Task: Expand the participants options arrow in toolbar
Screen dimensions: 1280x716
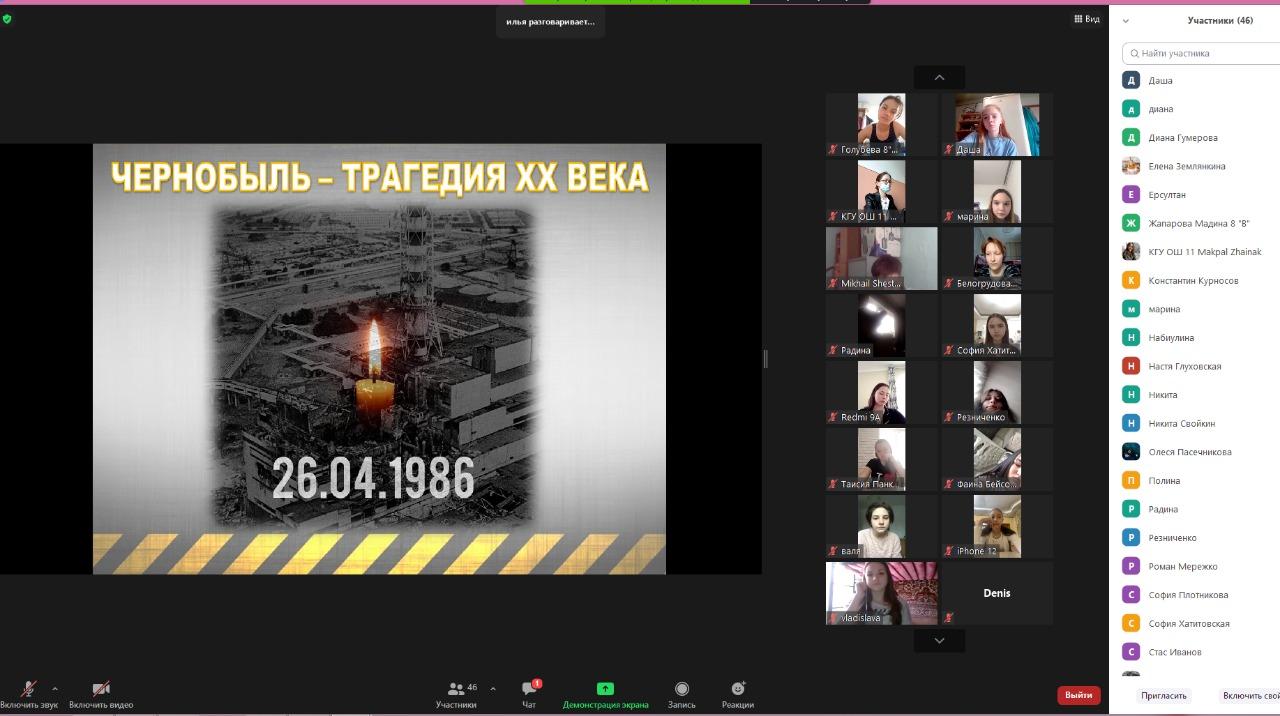Action: pyautogui.click(x=492, y=689)
